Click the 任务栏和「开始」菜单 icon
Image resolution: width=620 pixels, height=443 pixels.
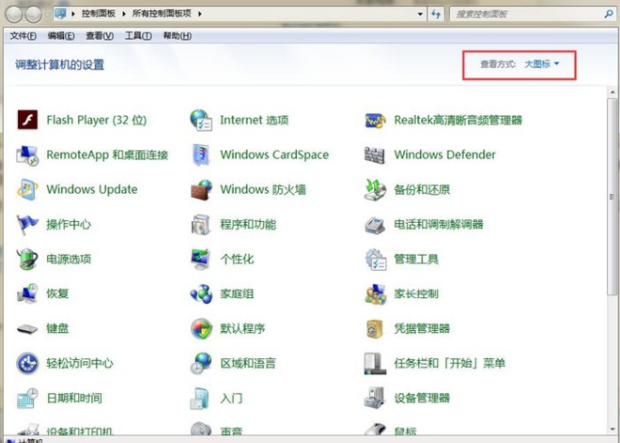pos(374,363)
